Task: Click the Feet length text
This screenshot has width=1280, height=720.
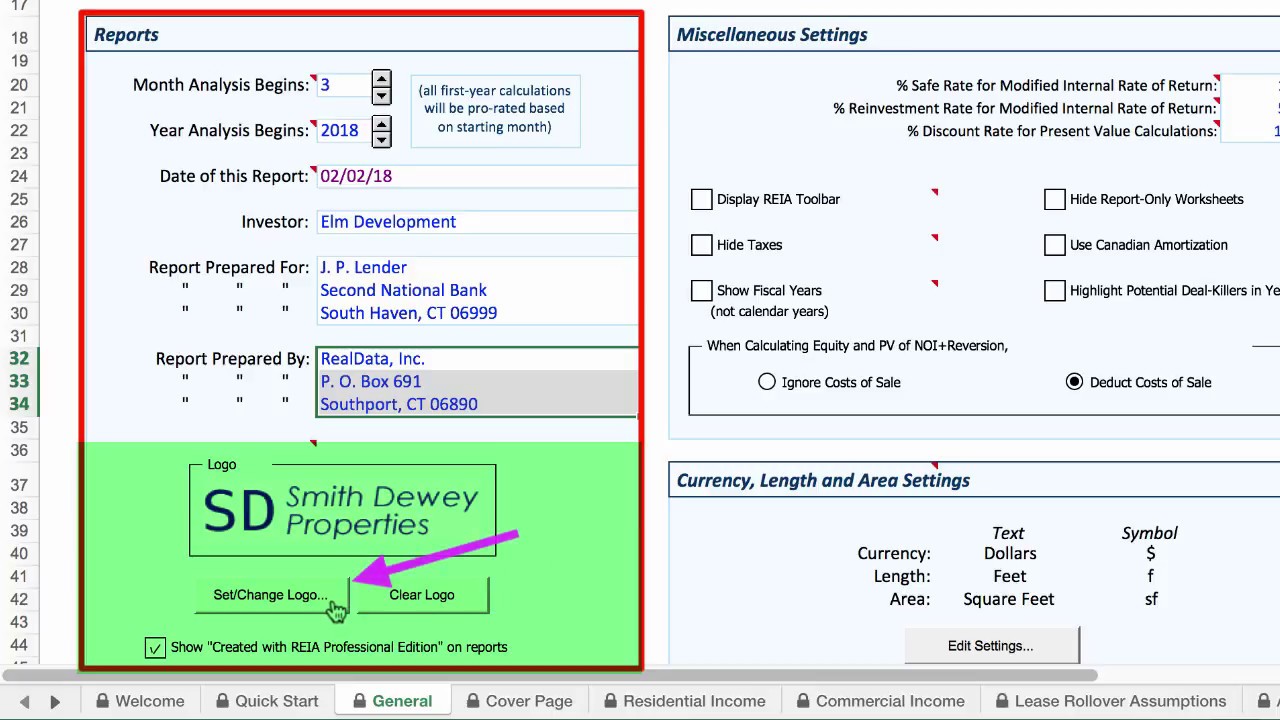Action: [1009, 577]
